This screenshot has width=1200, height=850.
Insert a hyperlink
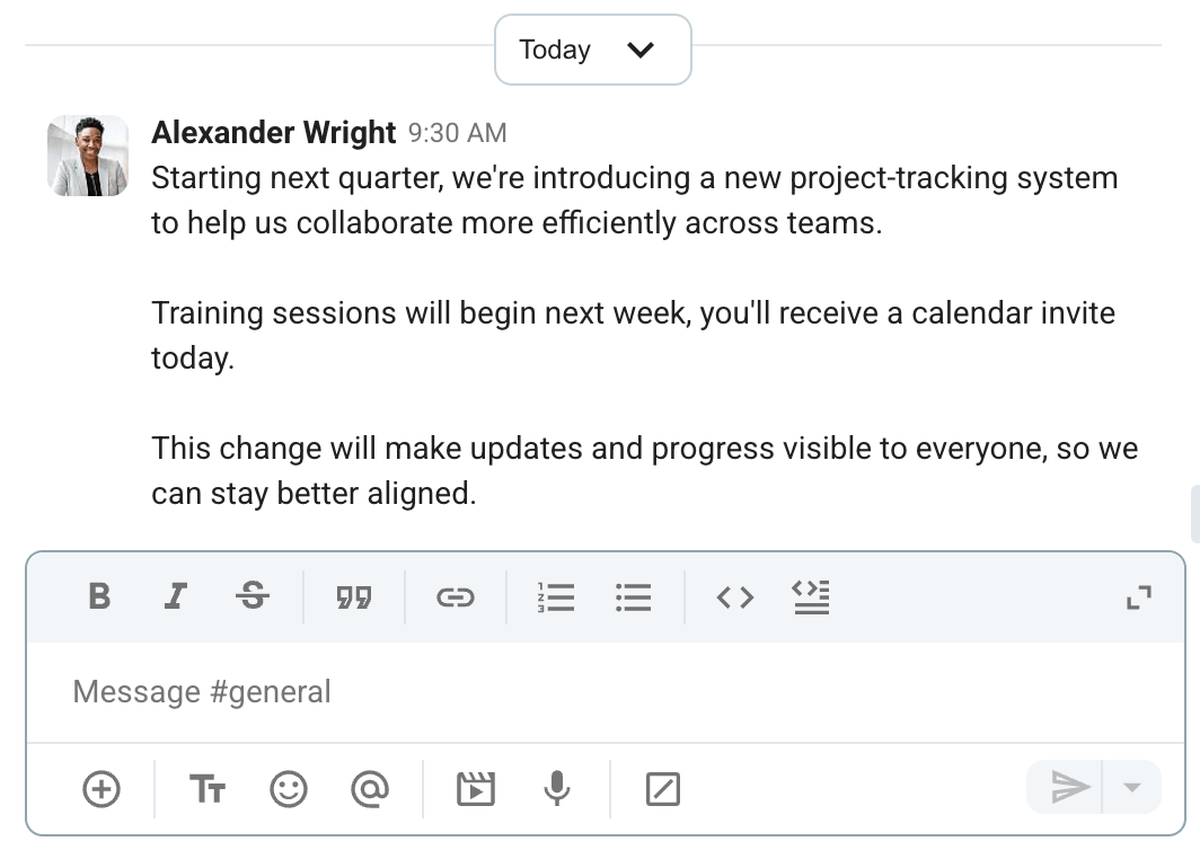tap(456, 597)
